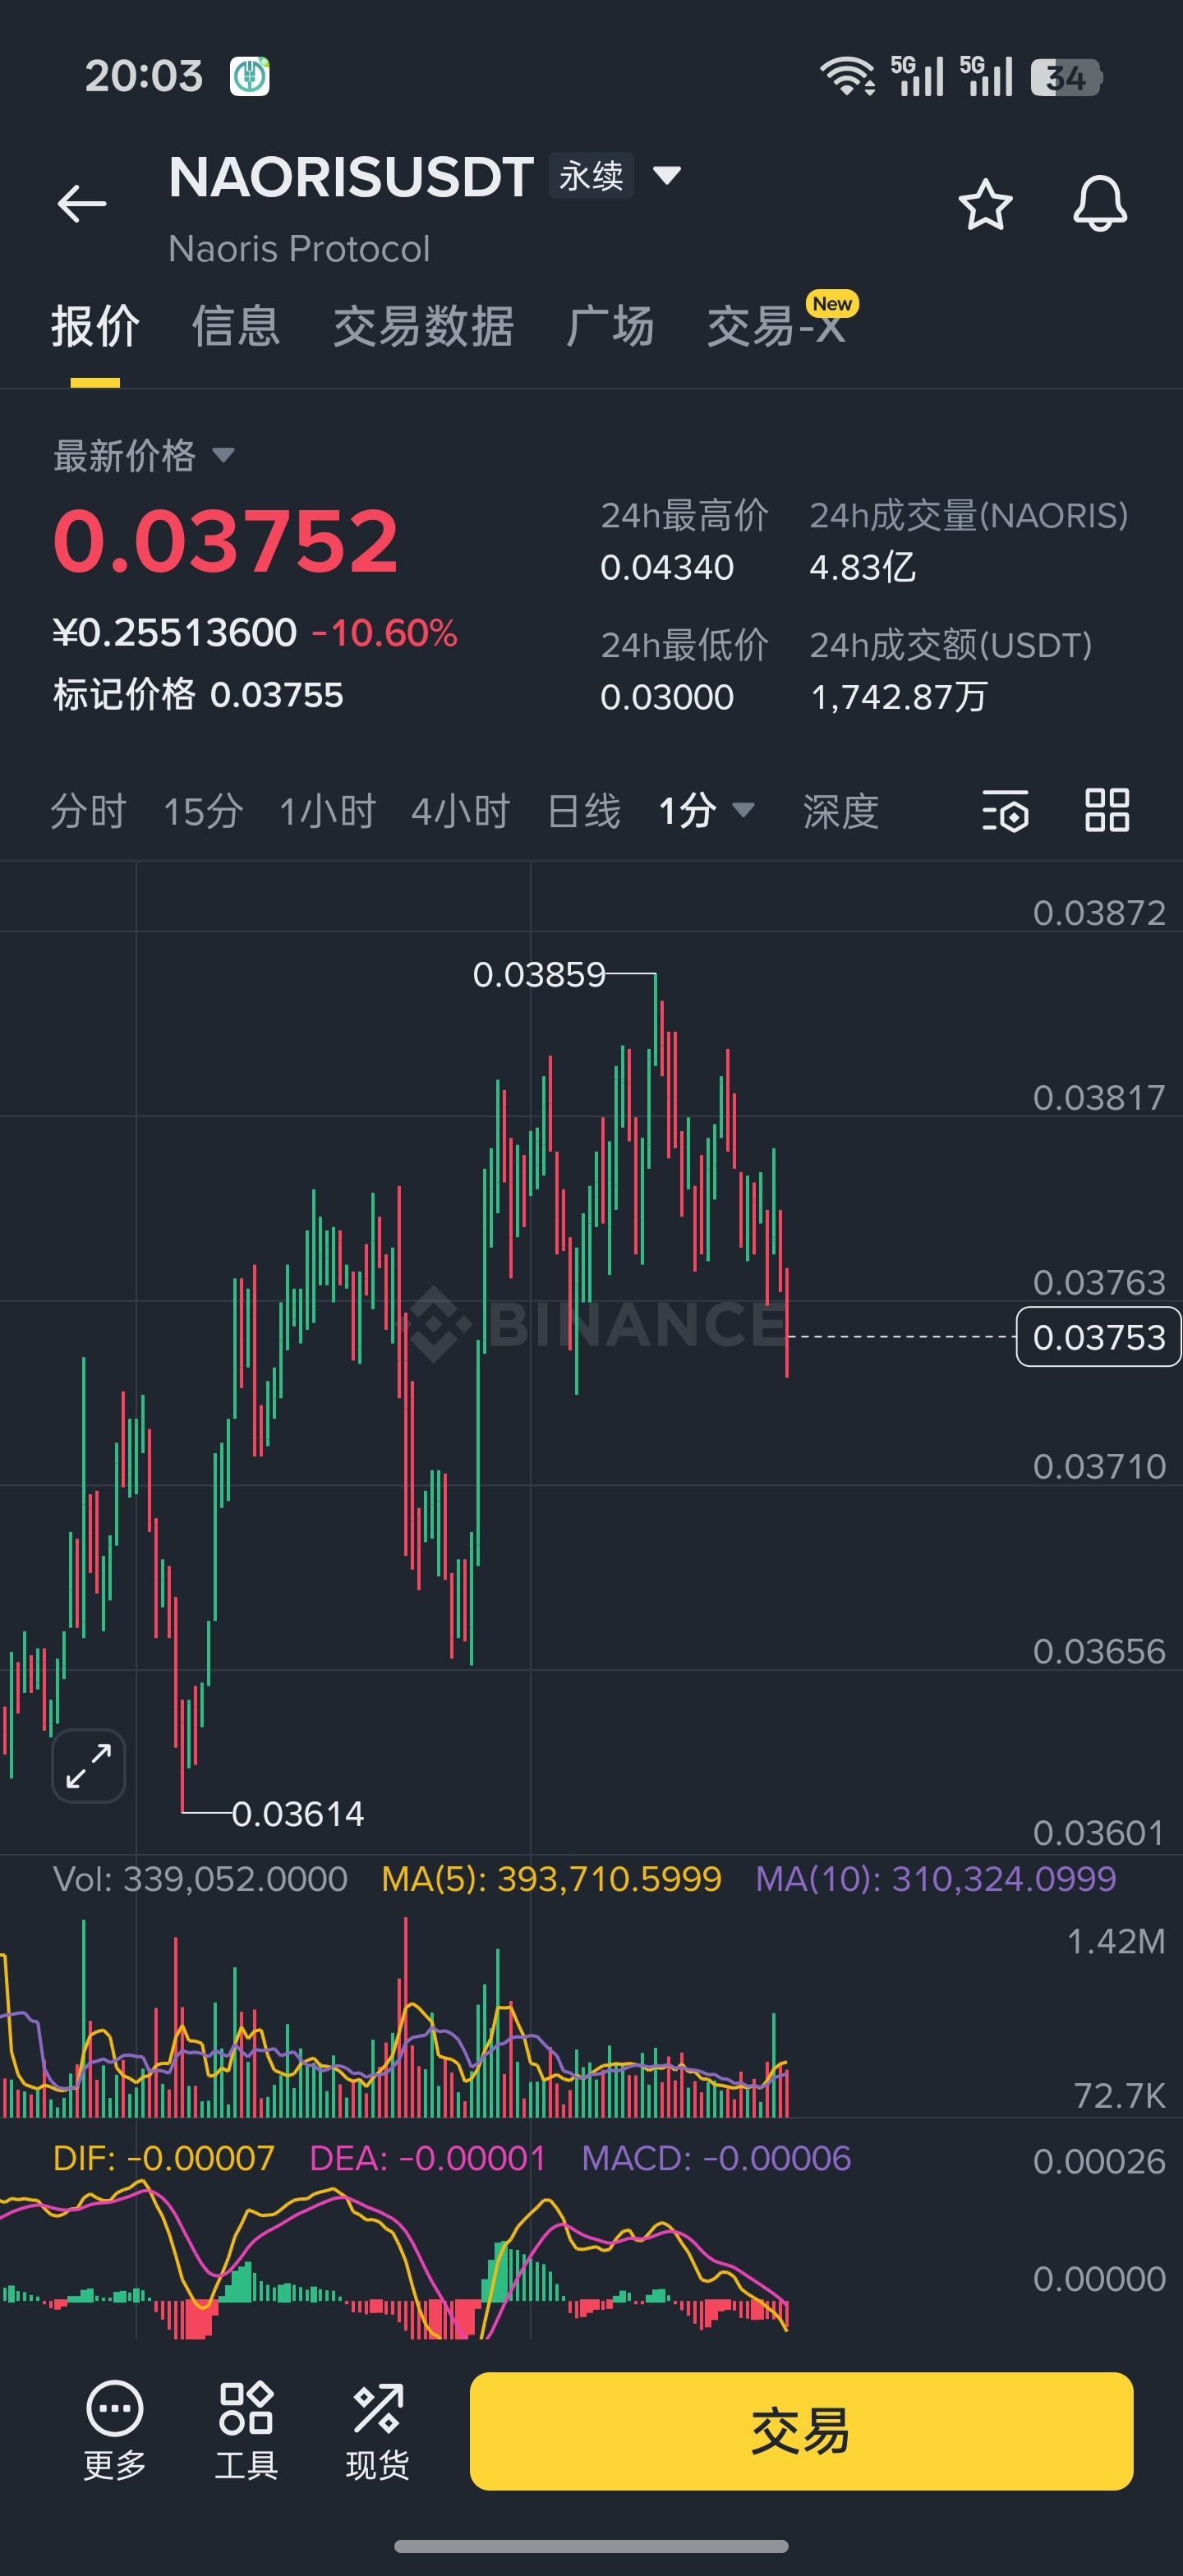Open the 交易数据 tab
Screen dimensions: 1183x2576
(x=424, y=327)
